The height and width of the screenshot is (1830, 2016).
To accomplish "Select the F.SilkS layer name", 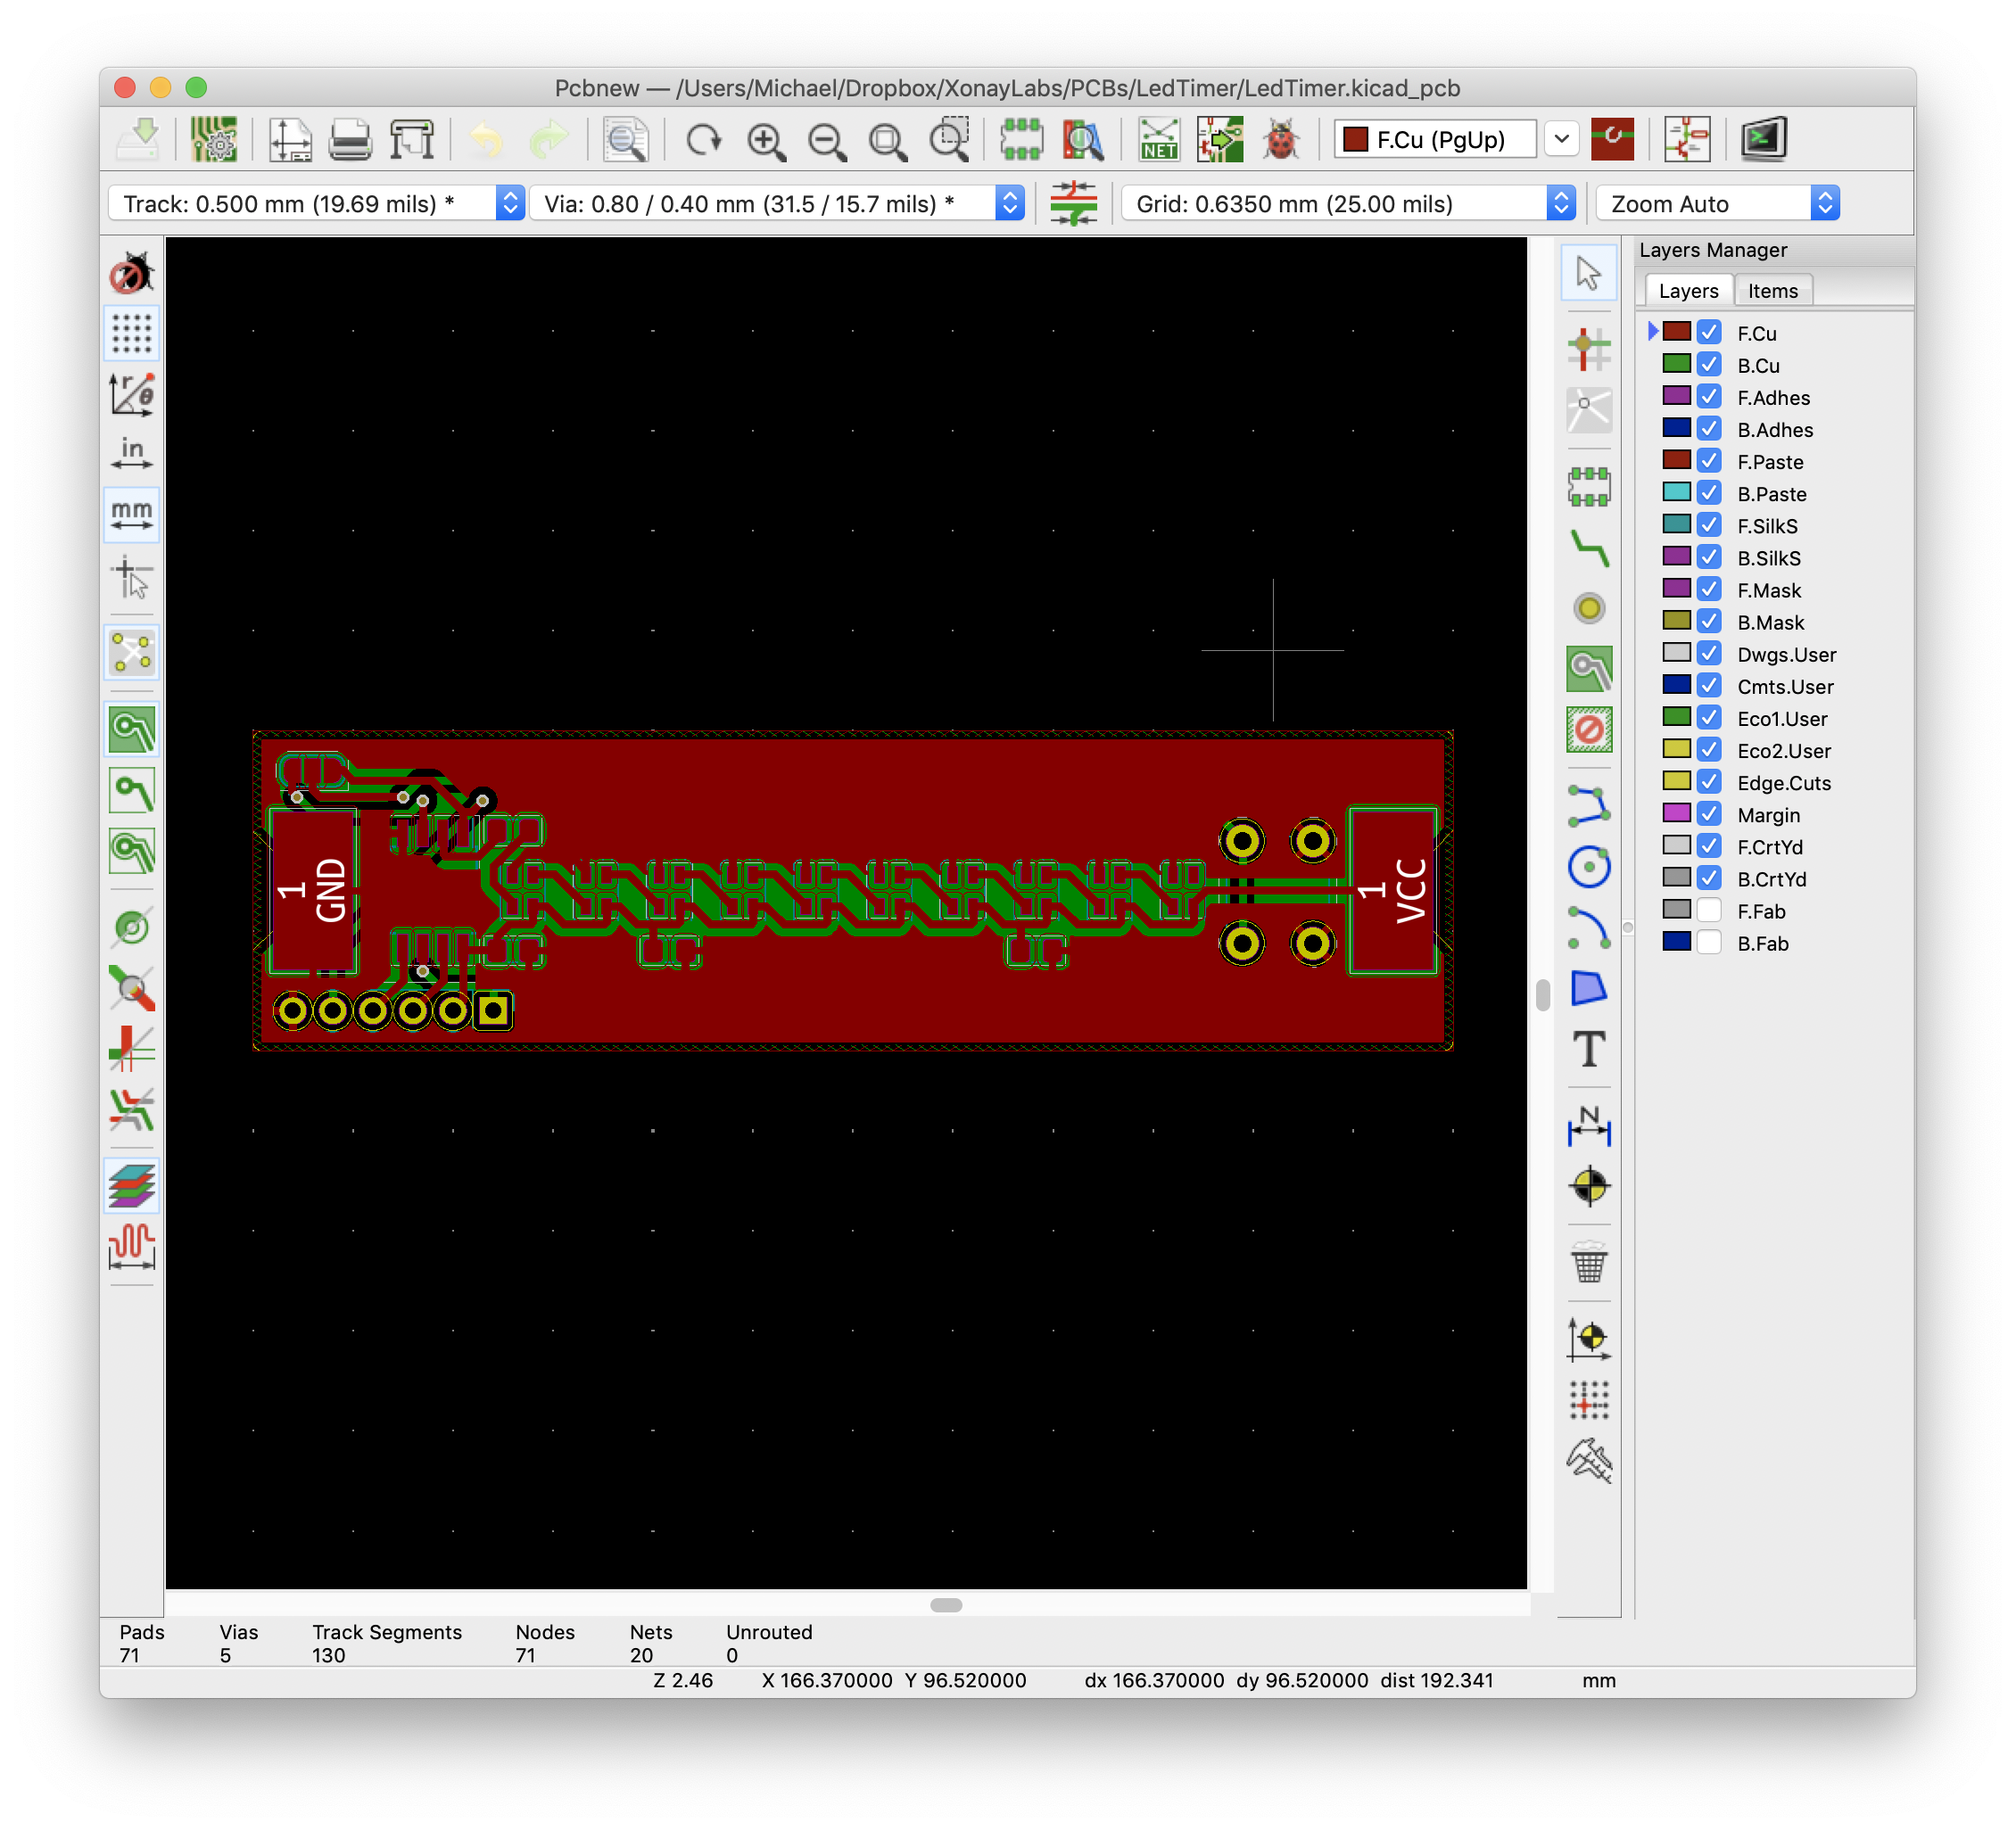I will point(1766,526).
